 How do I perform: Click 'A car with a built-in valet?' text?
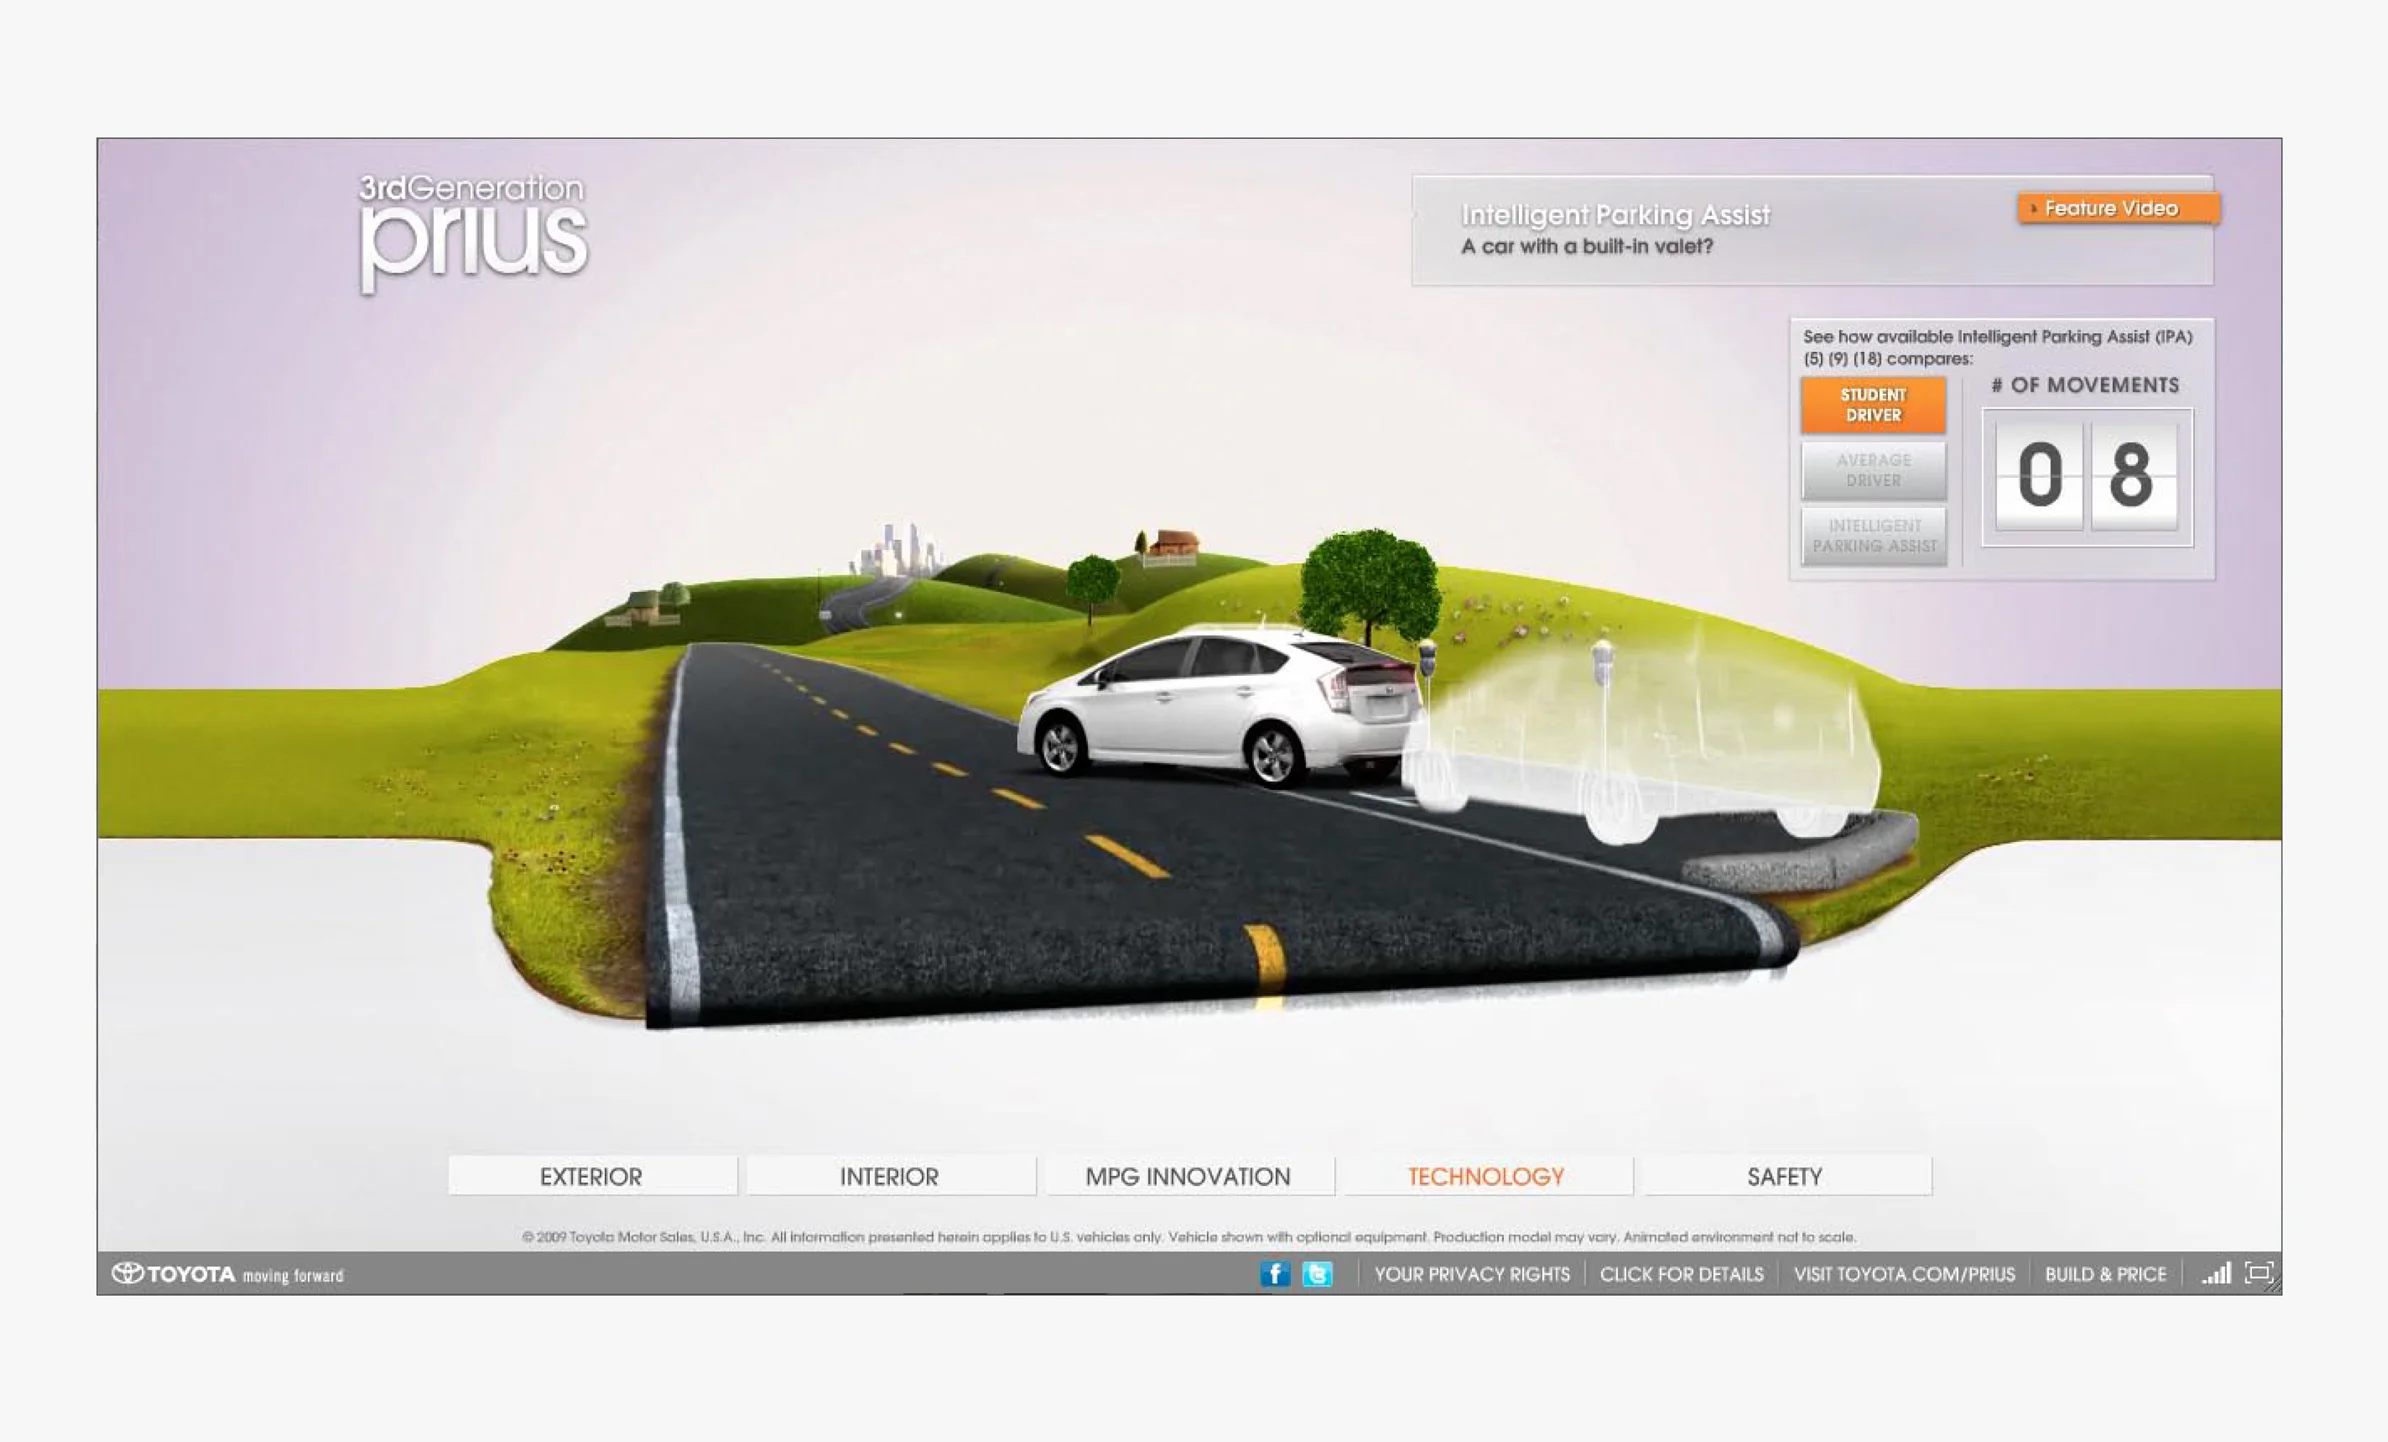[1587, 247]
